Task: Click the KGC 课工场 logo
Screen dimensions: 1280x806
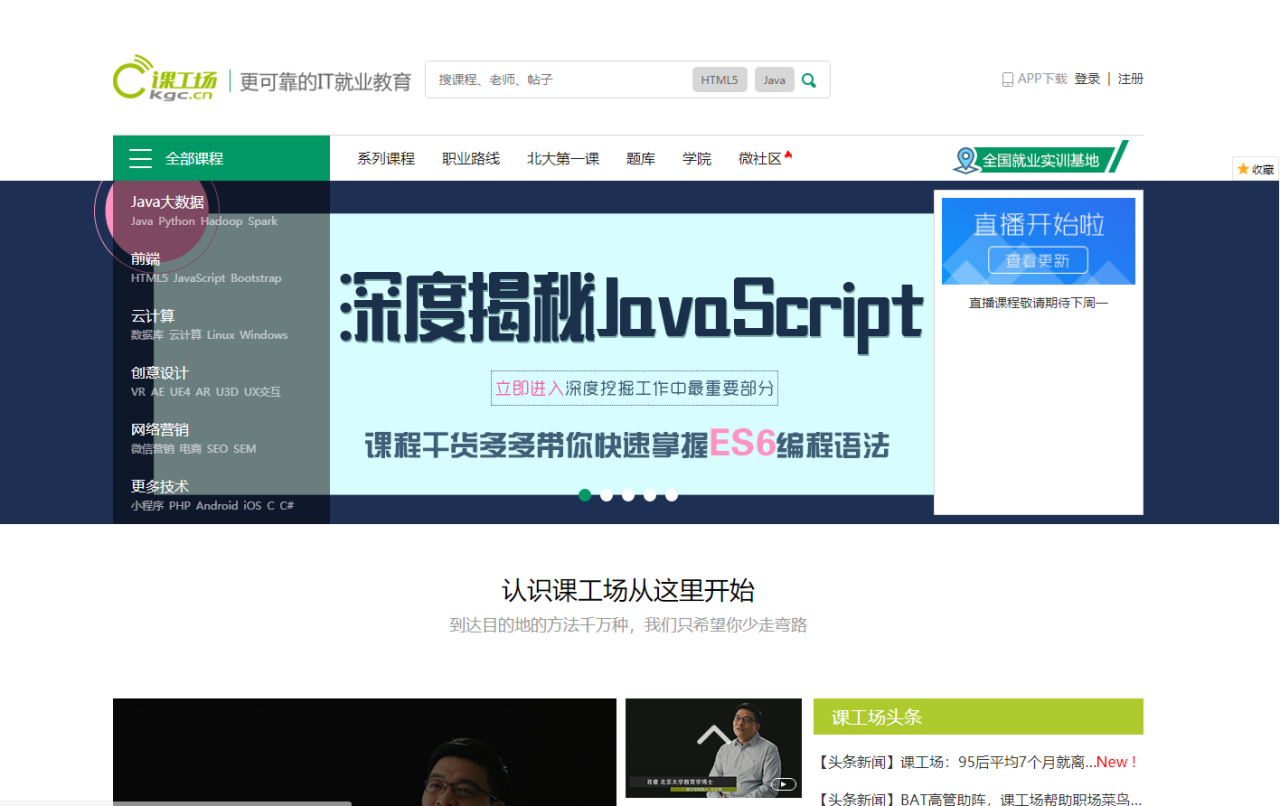Action: 165,78
